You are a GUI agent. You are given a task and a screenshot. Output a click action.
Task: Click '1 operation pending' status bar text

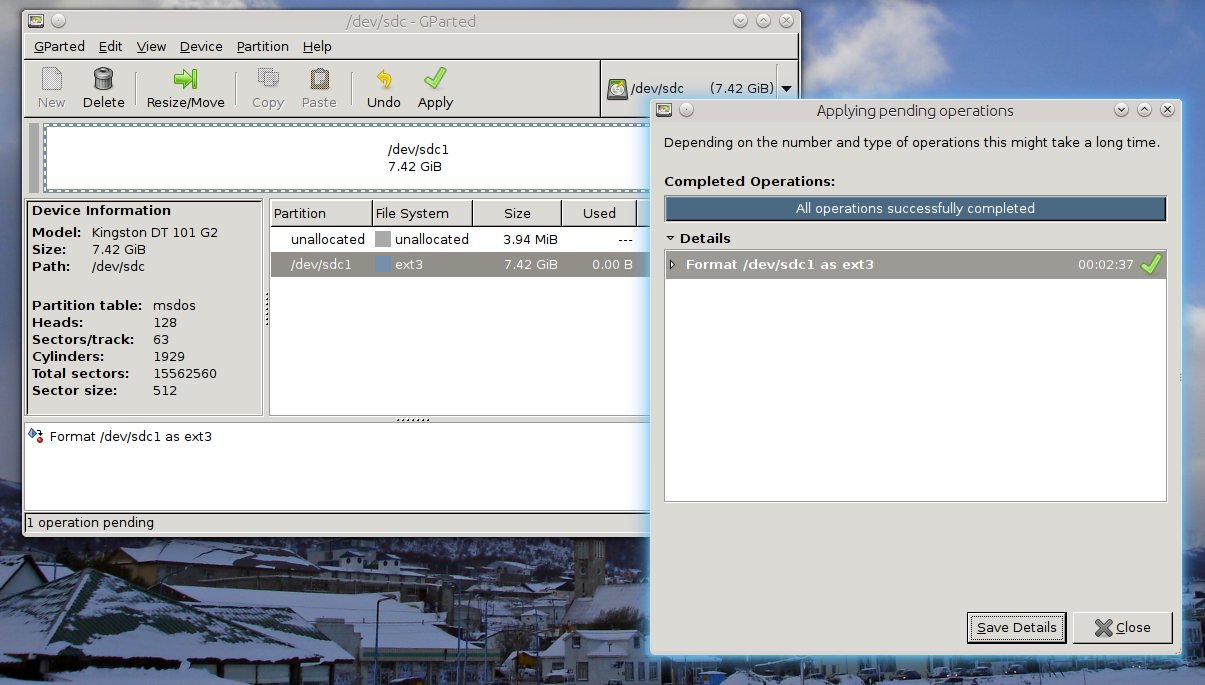[x=90, y=522]
